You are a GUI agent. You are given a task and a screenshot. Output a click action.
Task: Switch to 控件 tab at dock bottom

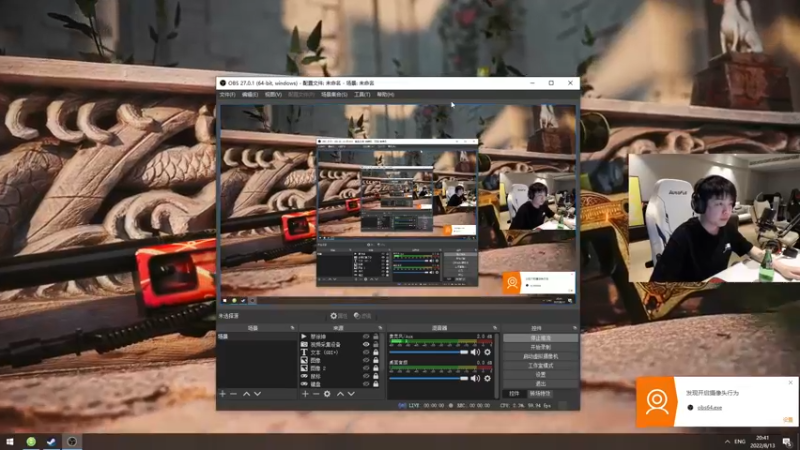(x=514, y=394)
